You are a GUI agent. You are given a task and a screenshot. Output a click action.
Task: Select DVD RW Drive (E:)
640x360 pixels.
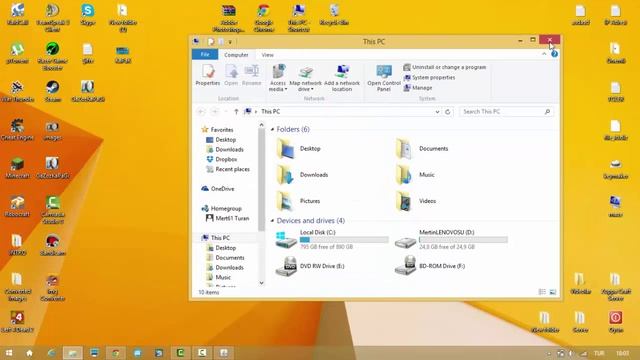(310, 266)
